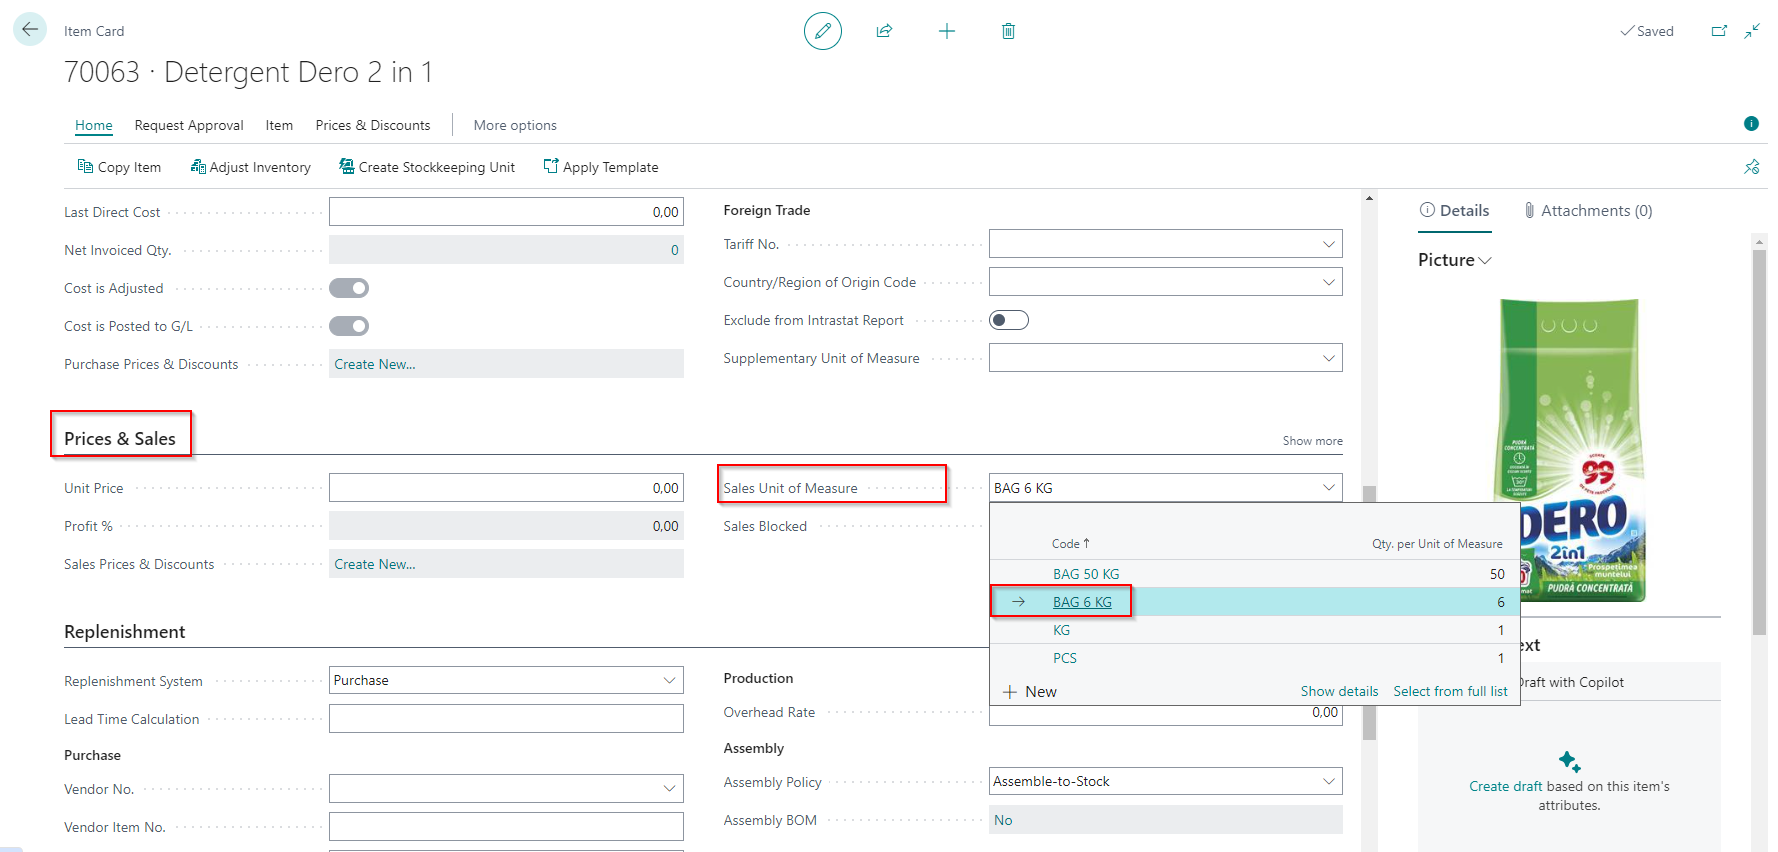
Task: Click Create New for Sales Prices & Discounts
Action: [x=375, y=564]
